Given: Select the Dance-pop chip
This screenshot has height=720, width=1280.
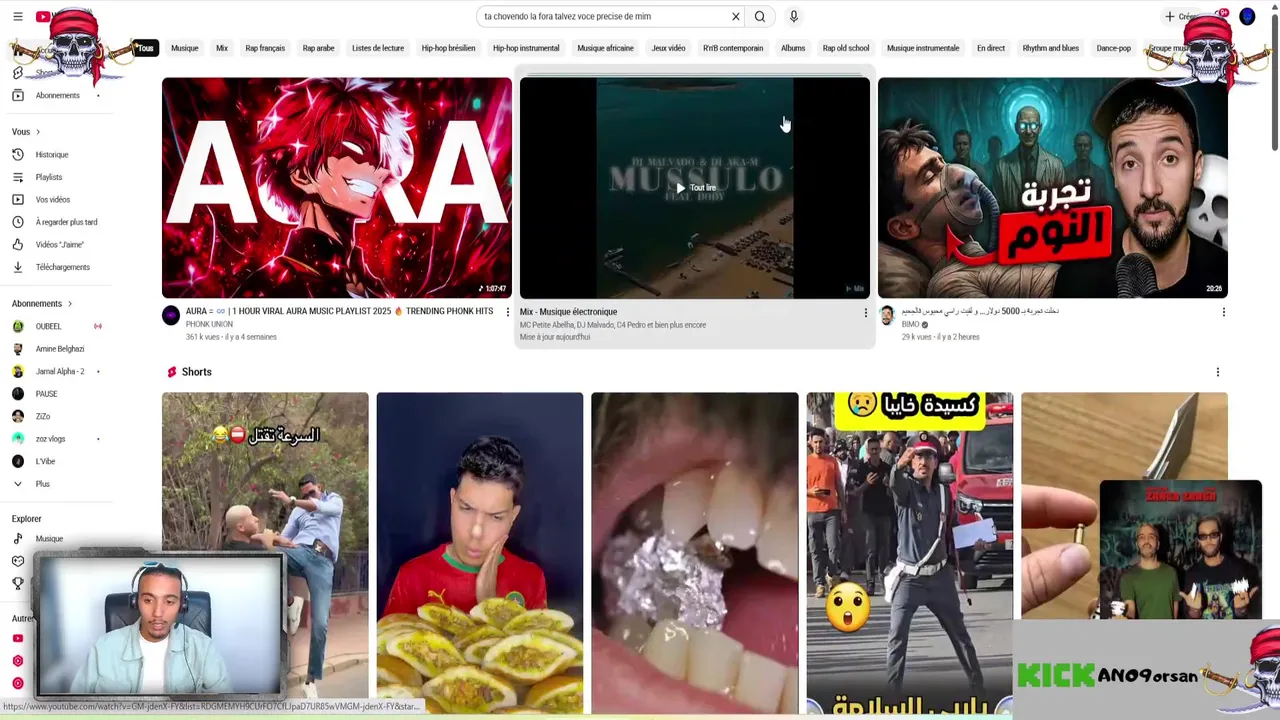Looking at the screenshot, I should point(1114,48).
